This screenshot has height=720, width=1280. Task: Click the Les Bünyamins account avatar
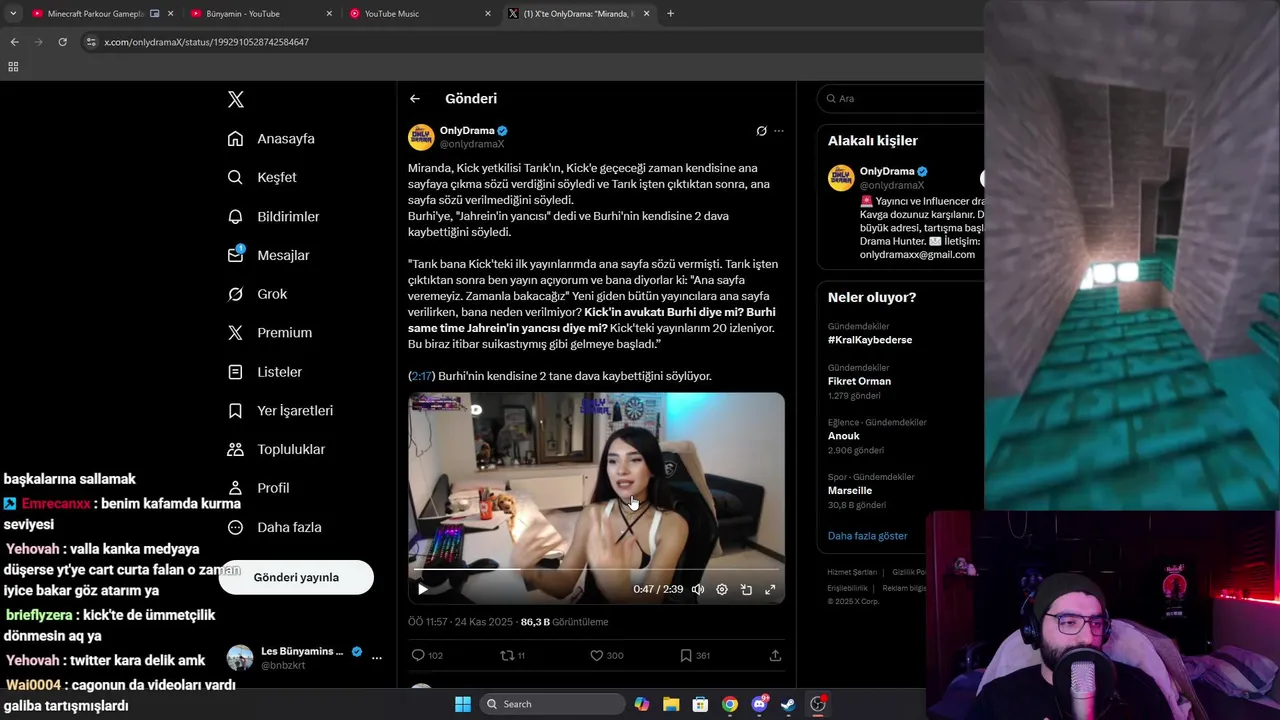(240, 657)
